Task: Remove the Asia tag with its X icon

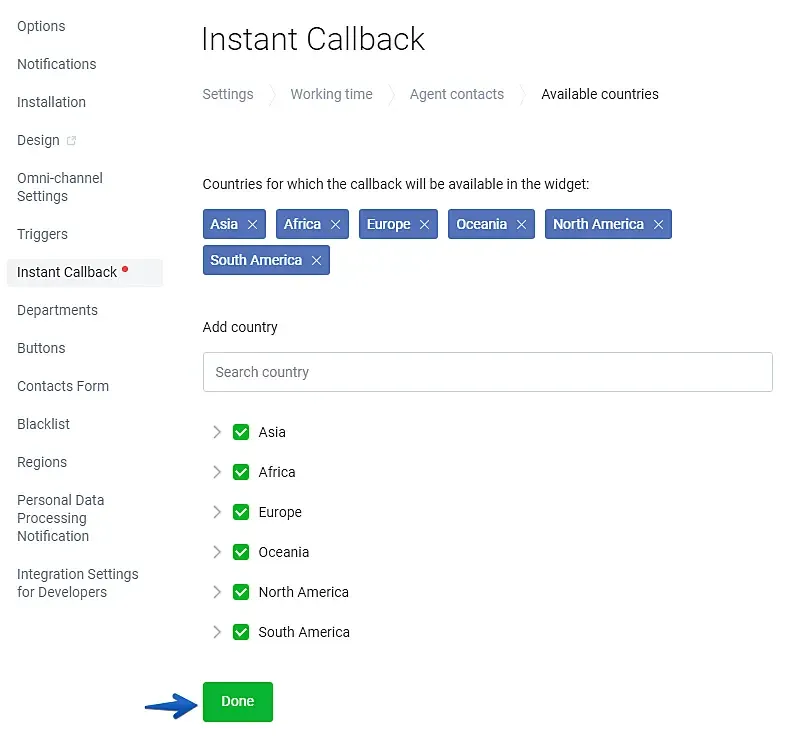Action: 252,224
